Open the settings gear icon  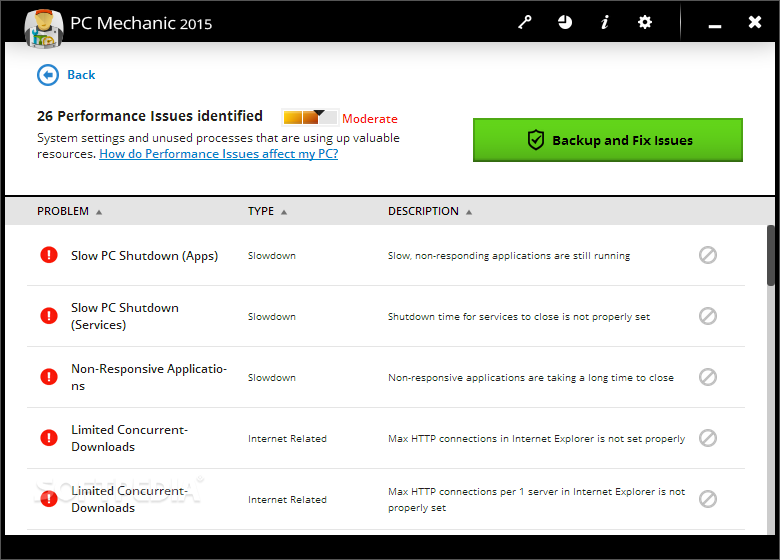645,22
